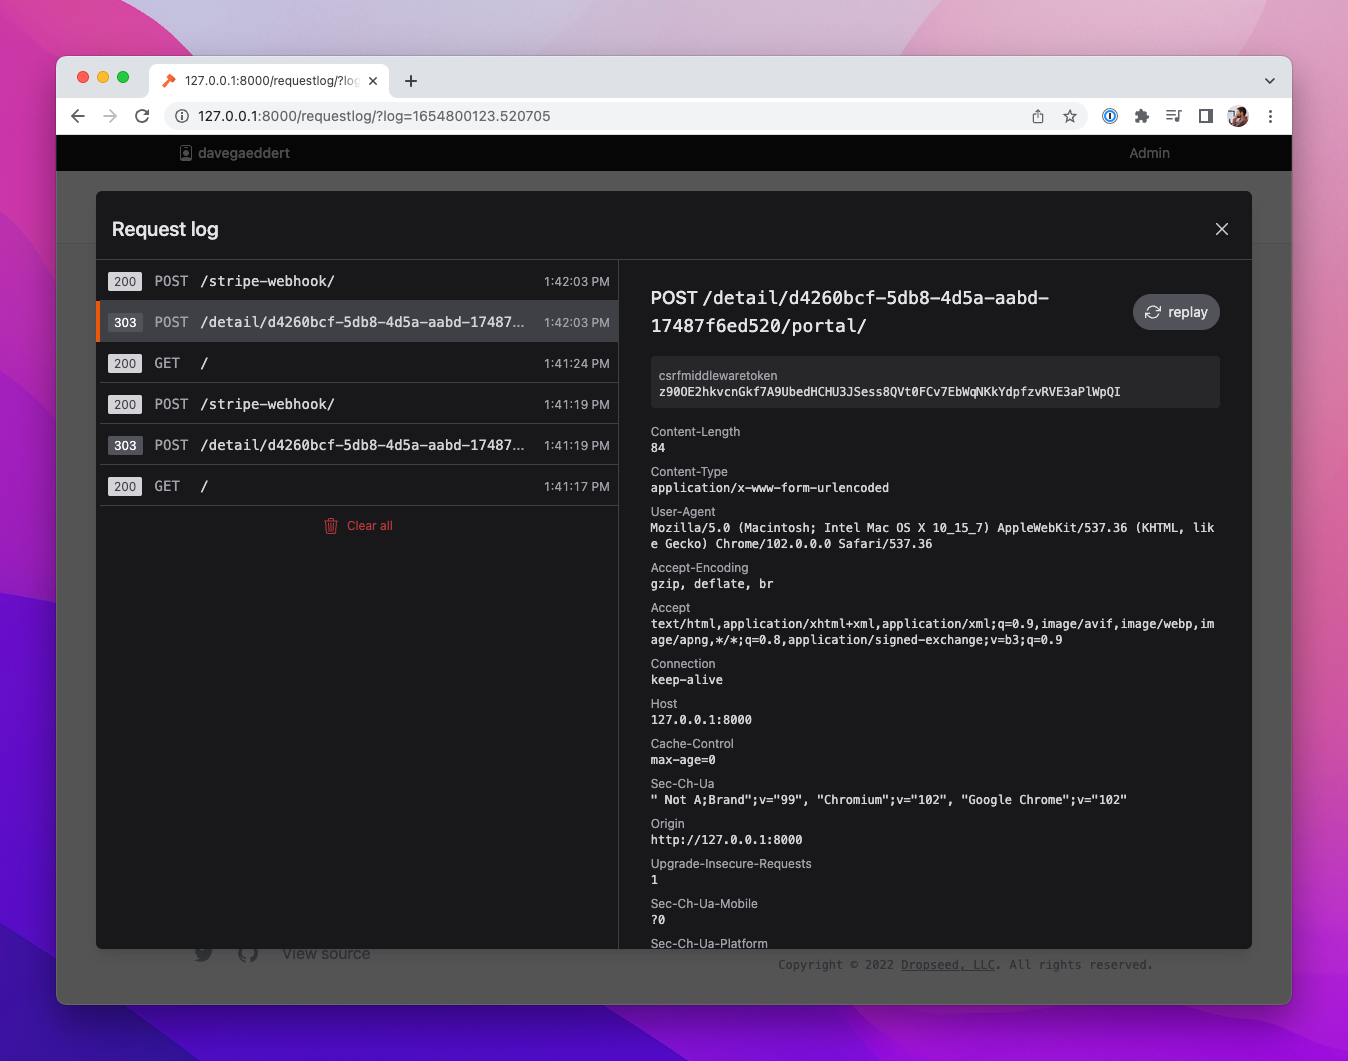Select the 200 GET / log entry
This screenshot has width=1348, height=1061.
[x=358, y=363]
